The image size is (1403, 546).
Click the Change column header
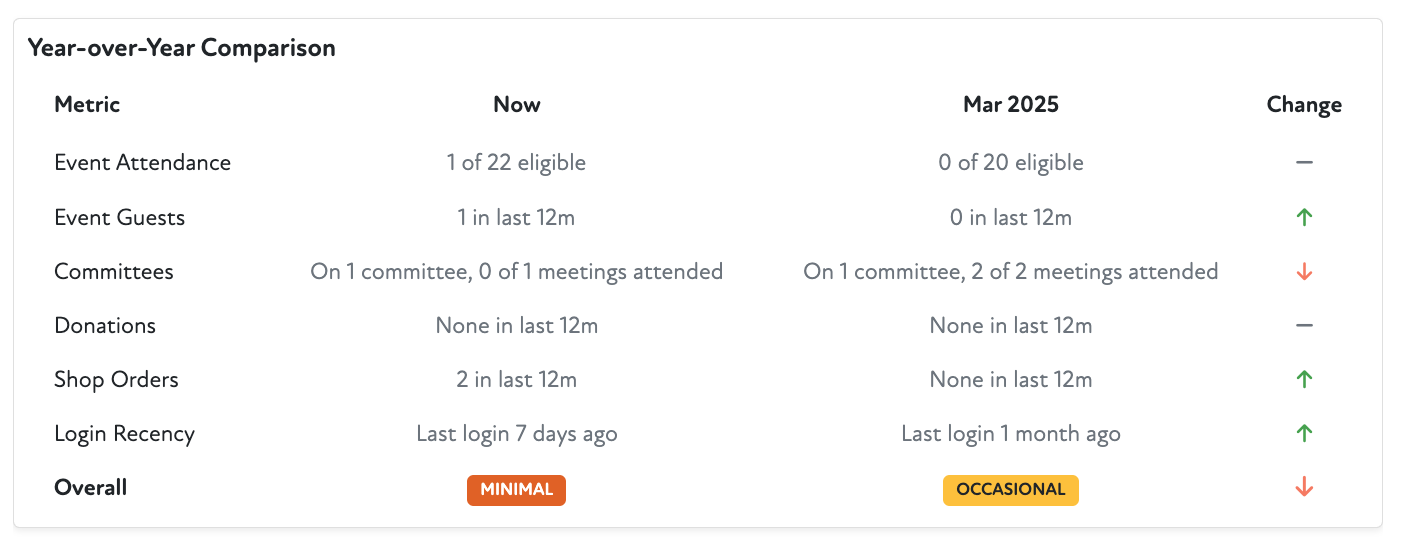[x=1303, y=105]
